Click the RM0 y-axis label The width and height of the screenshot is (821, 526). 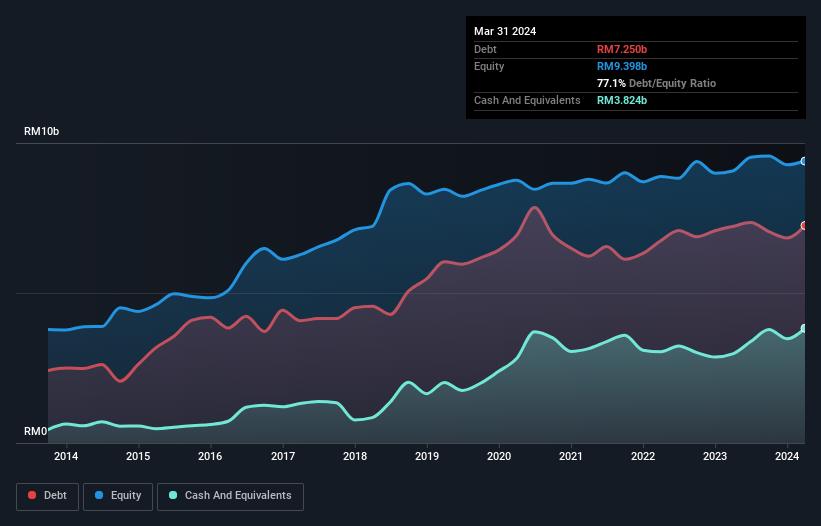[36, 432]
